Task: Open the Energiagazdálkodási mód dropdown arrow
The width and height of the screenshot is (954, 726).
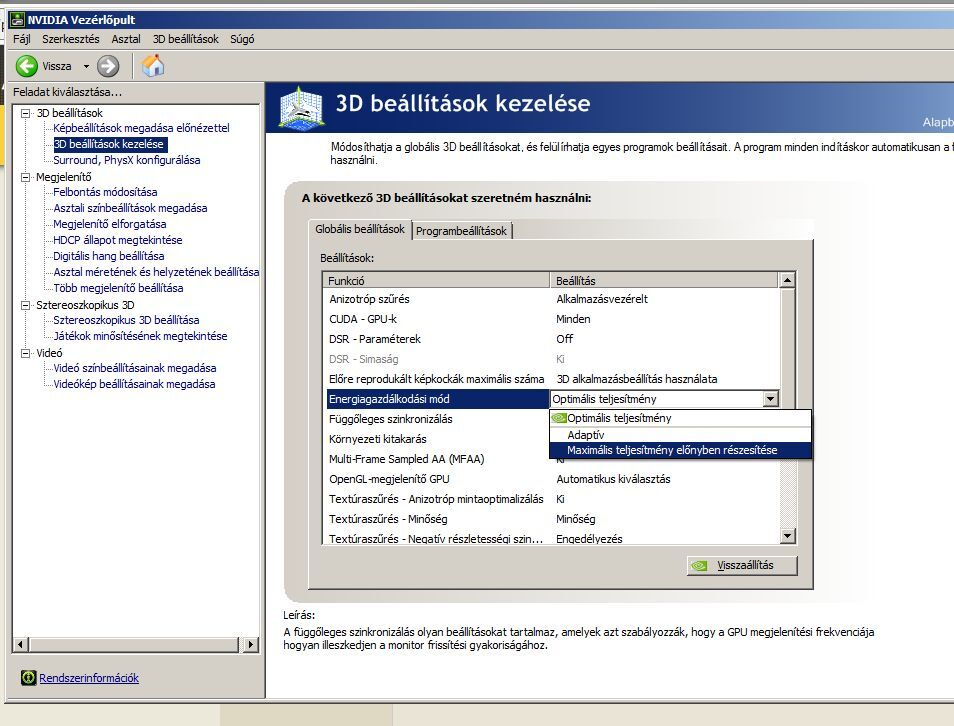Action: pyautogui.click(x=770, y=399)
